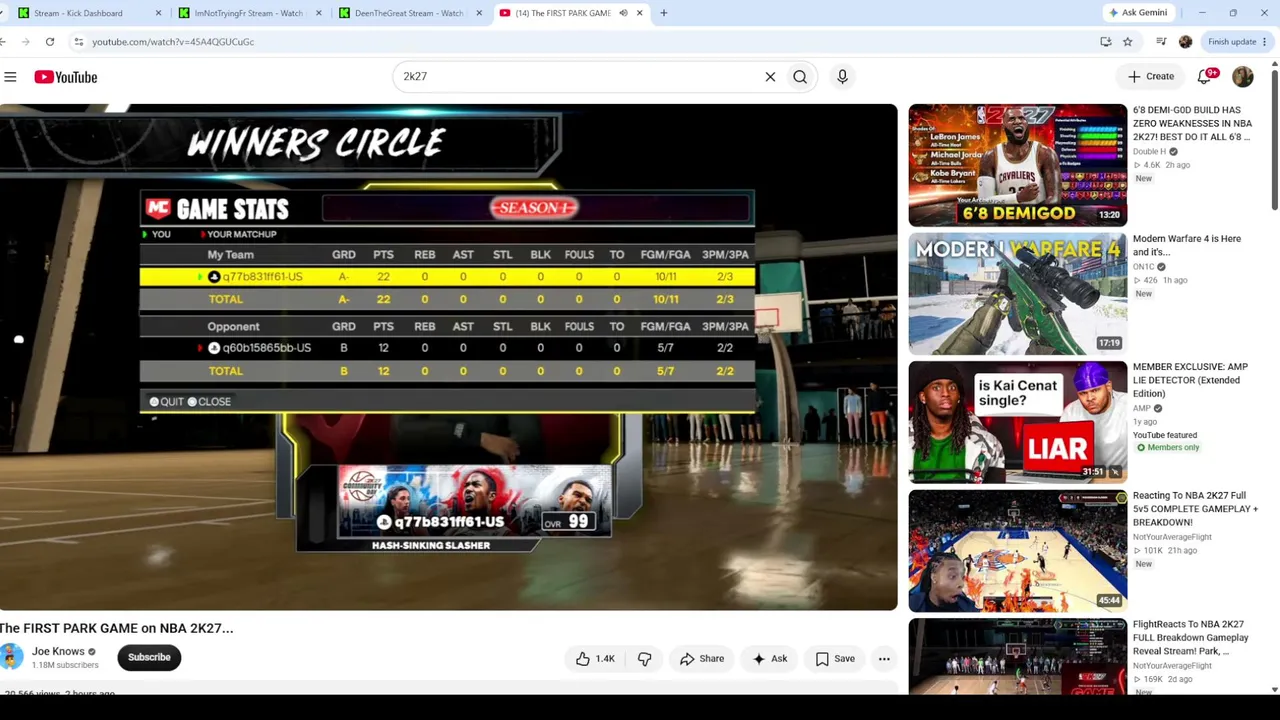Pause the video in the player
1280x720 pixels.
pos(449,357)
